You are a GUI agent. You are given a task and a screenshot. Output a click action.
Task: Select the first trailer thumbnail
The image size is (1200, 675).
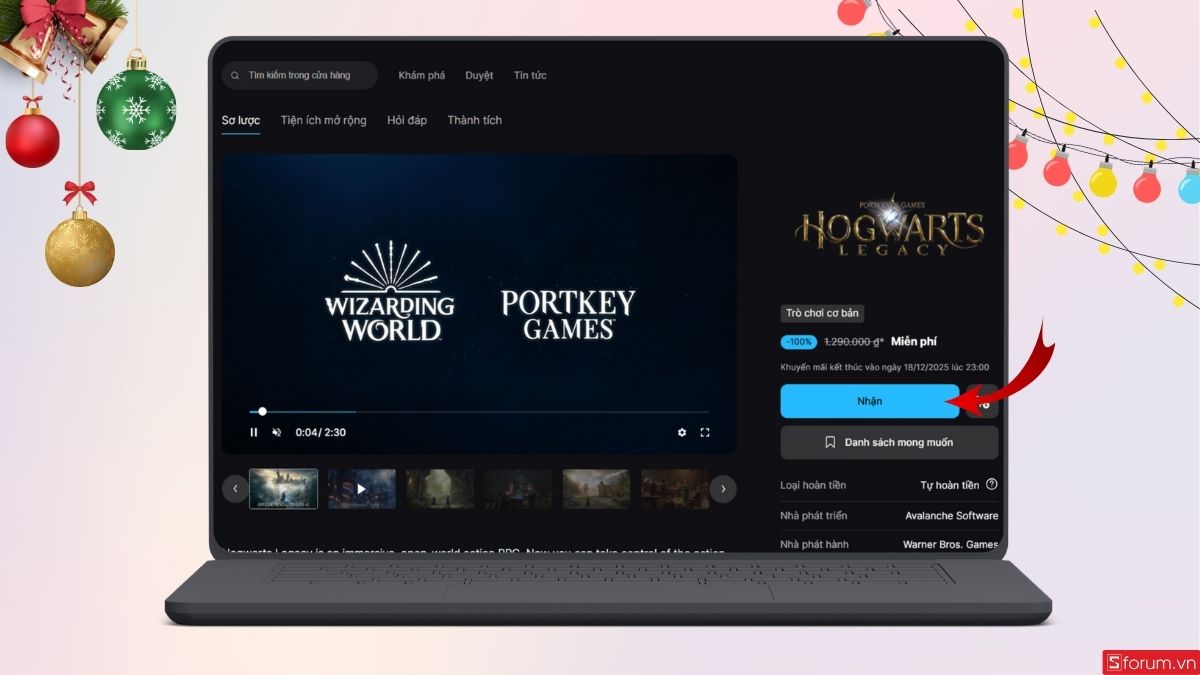283,489
